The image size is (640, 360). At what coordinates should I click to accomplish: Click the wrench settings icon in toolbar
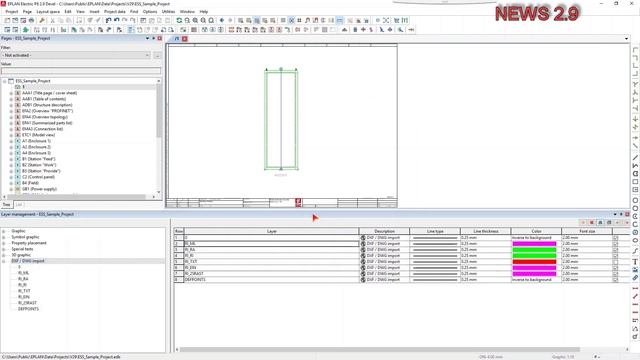[41, 20]
